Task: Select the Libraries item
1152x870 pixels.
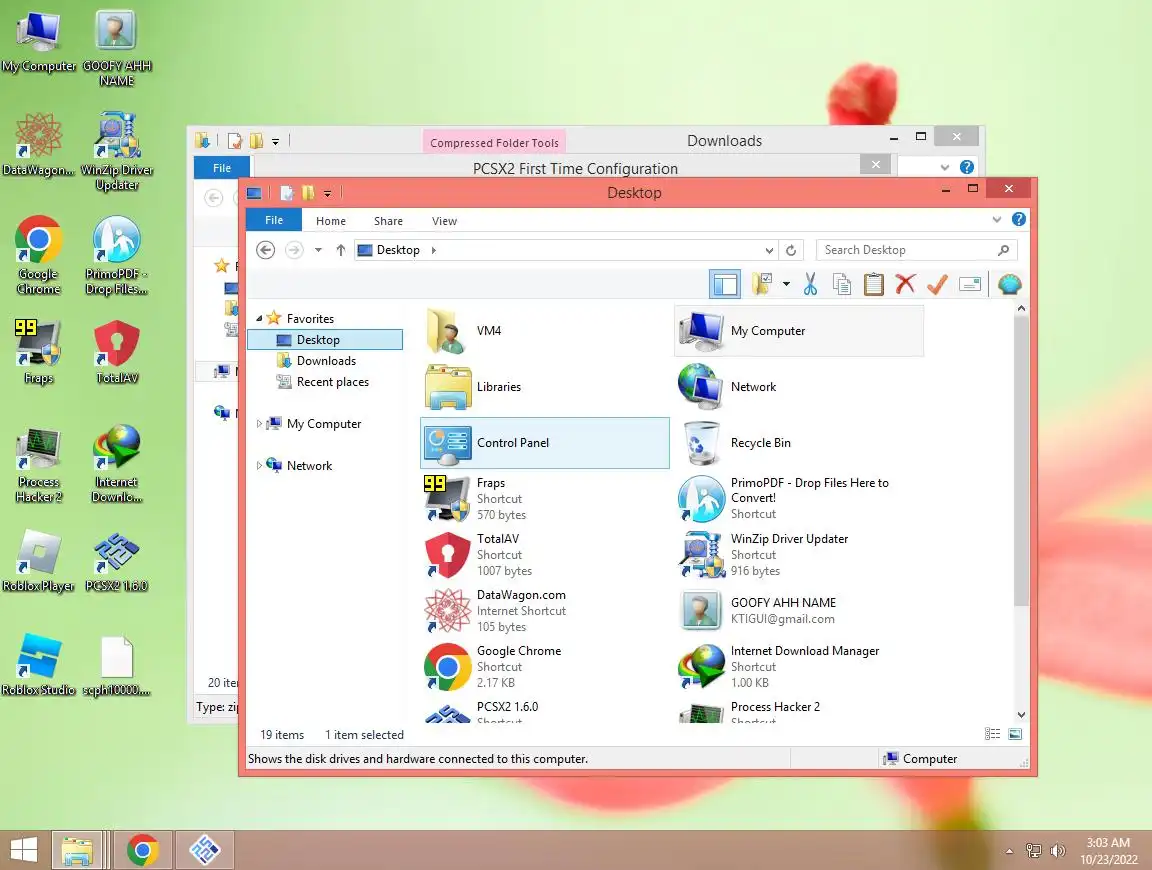Action: [x=544, y=387]
